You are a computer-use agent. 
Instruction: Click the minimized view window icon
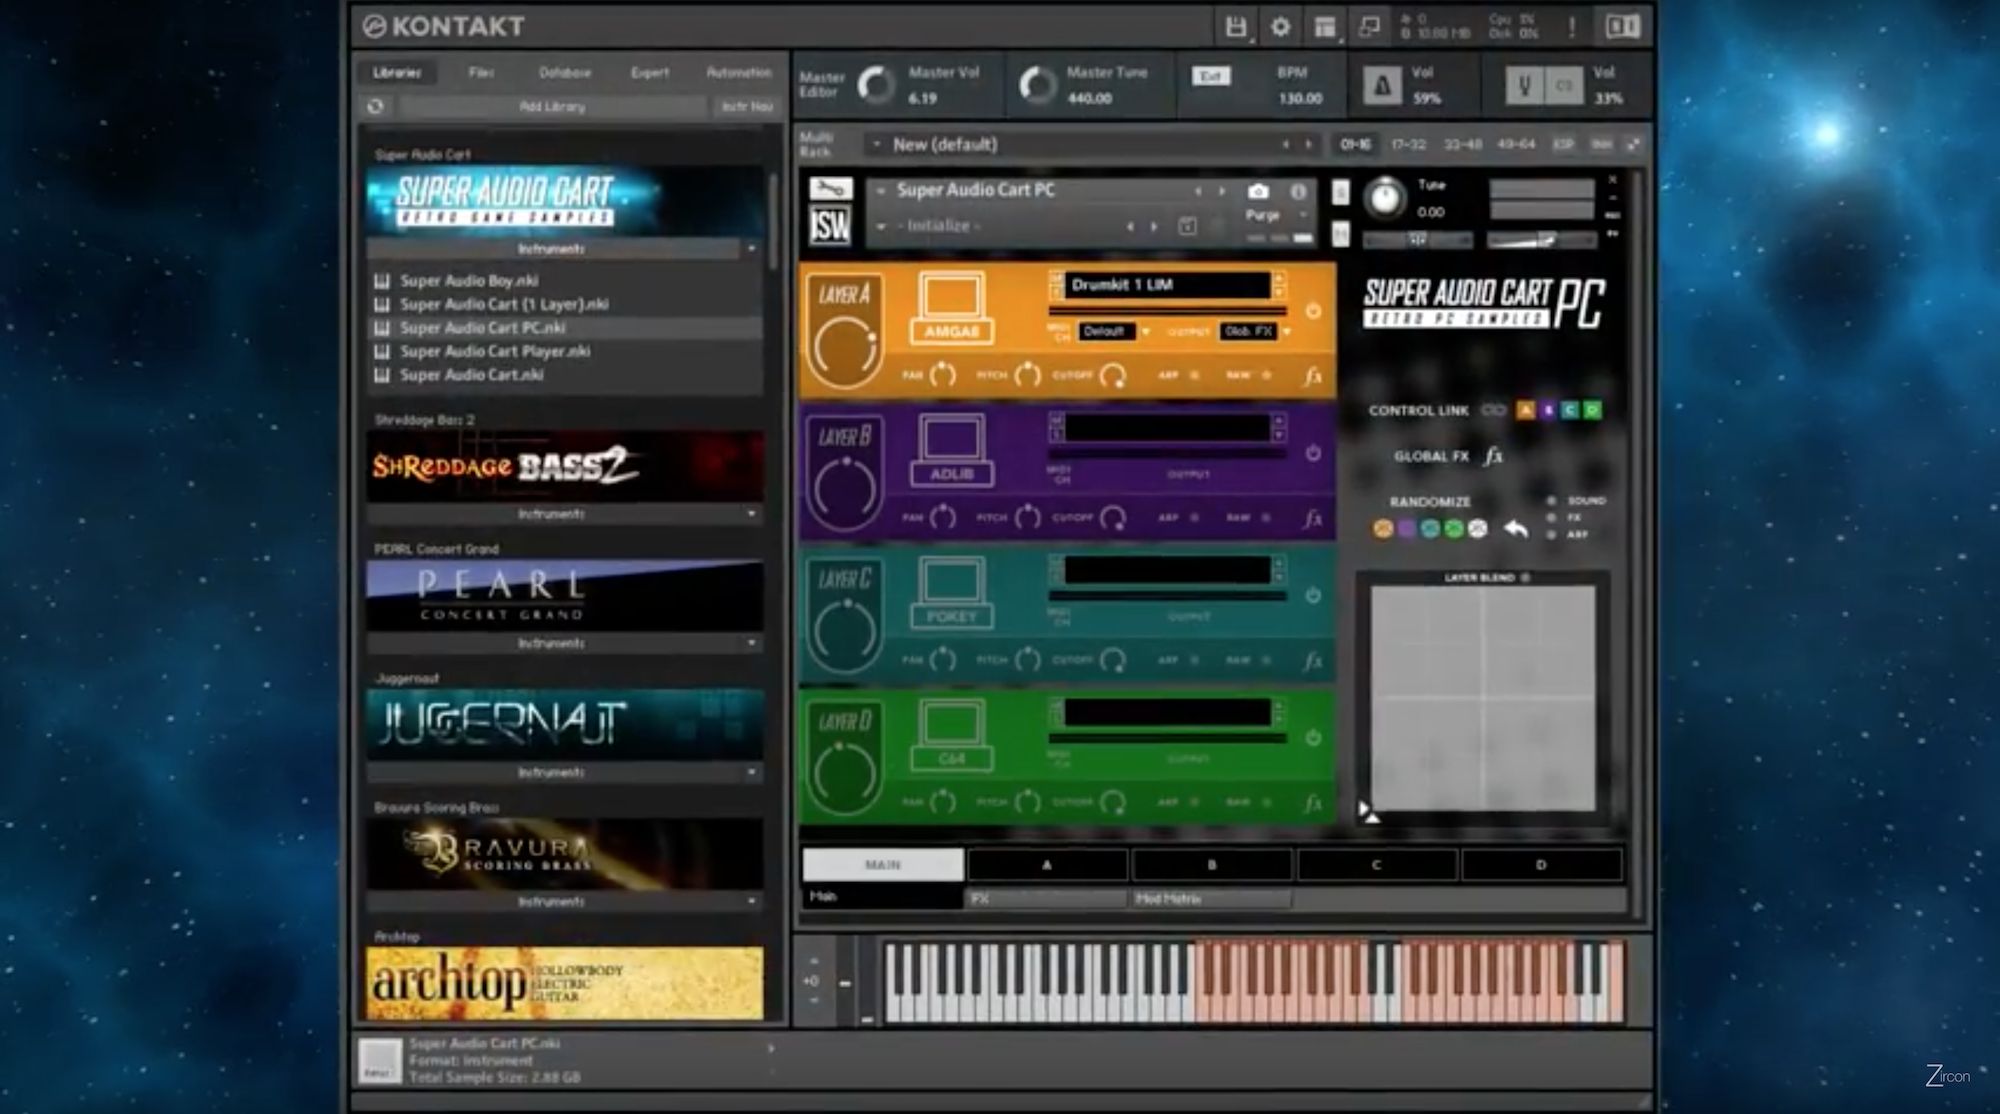click(1369, 27)
